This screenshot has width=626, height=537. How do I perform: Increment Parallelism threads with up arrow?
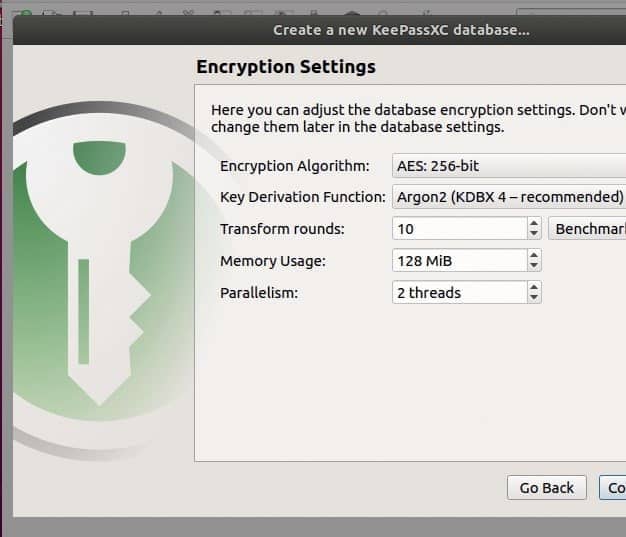534,287
